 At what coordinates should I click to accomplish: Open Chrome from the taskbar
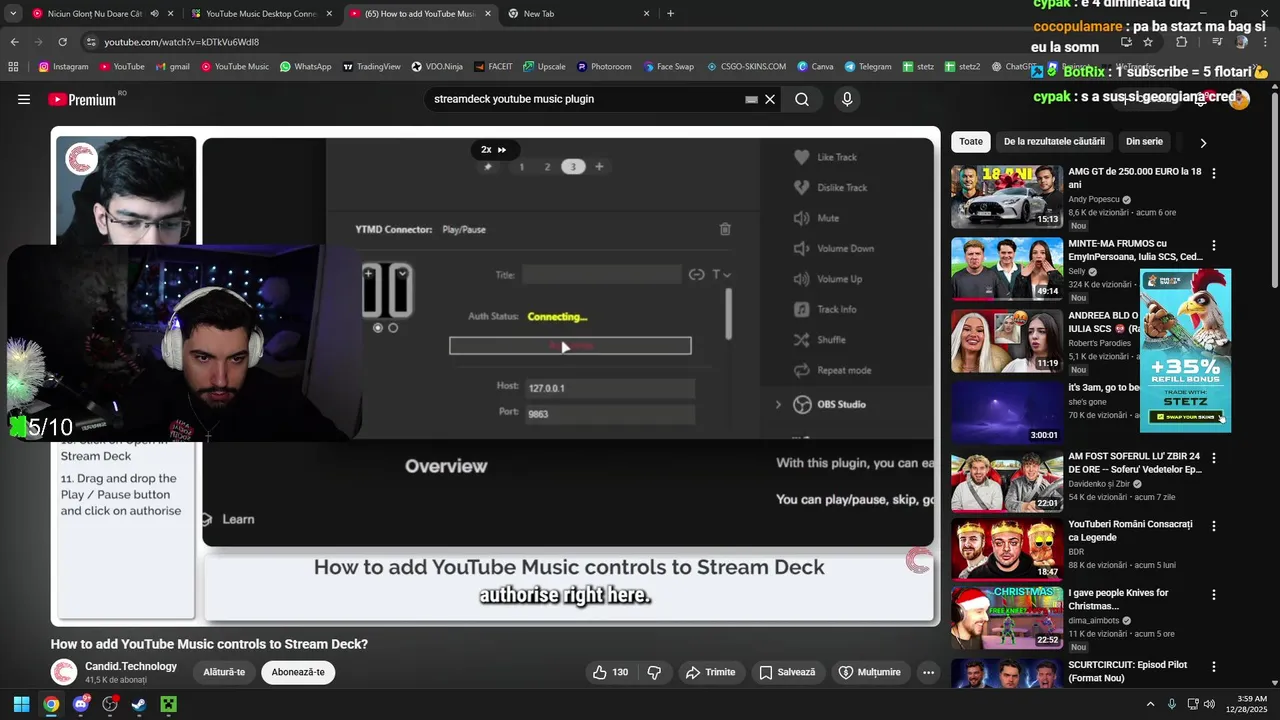click(x=51, y=704)
